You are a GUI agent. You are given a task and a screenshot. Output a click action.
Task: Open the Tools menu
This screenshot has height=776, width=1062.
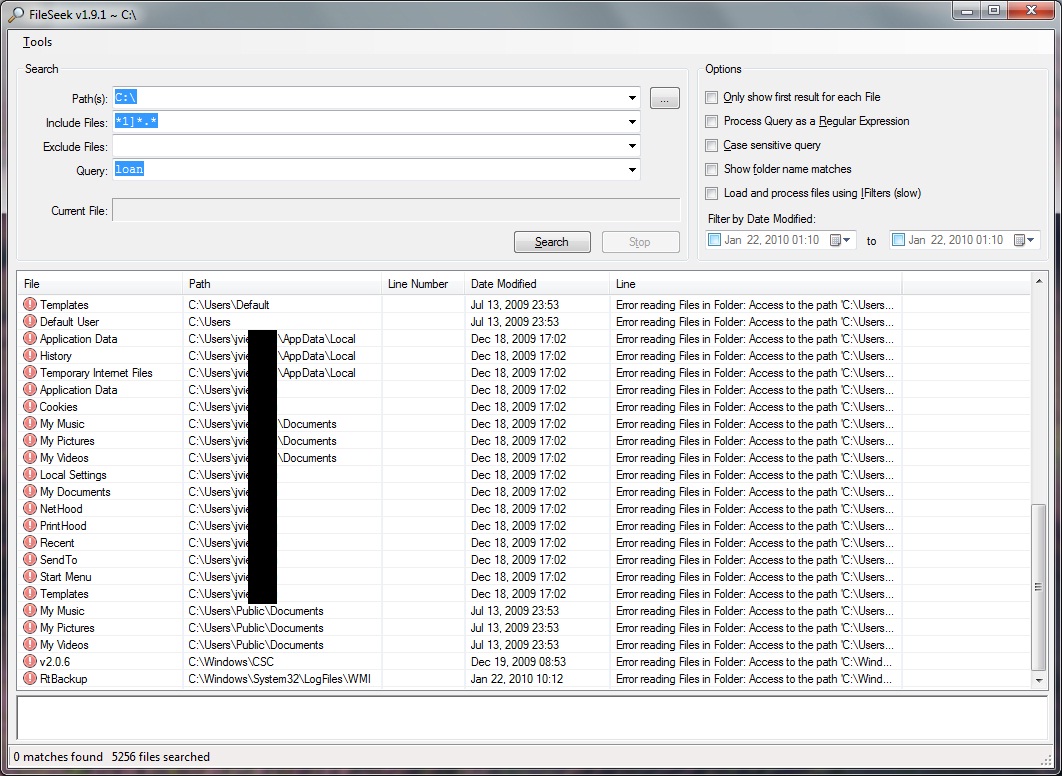[38, 42]
